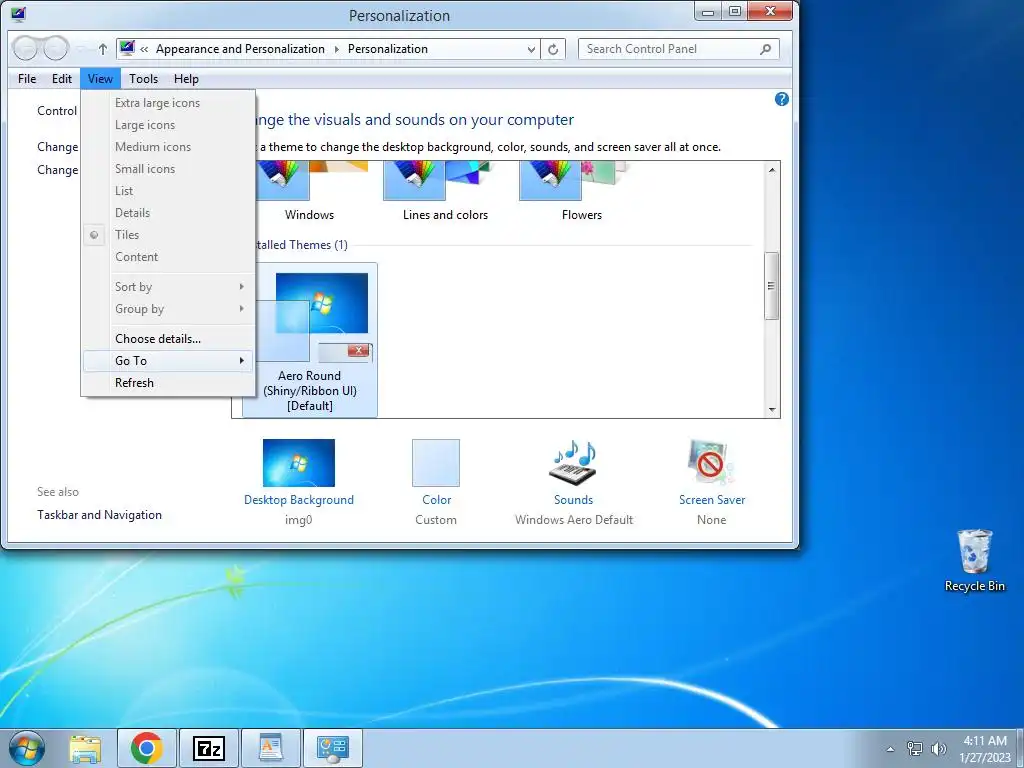Viewport: 1024px width, 768px height.
Task: Open the Screen Saver icon
Action: point(711,462)
